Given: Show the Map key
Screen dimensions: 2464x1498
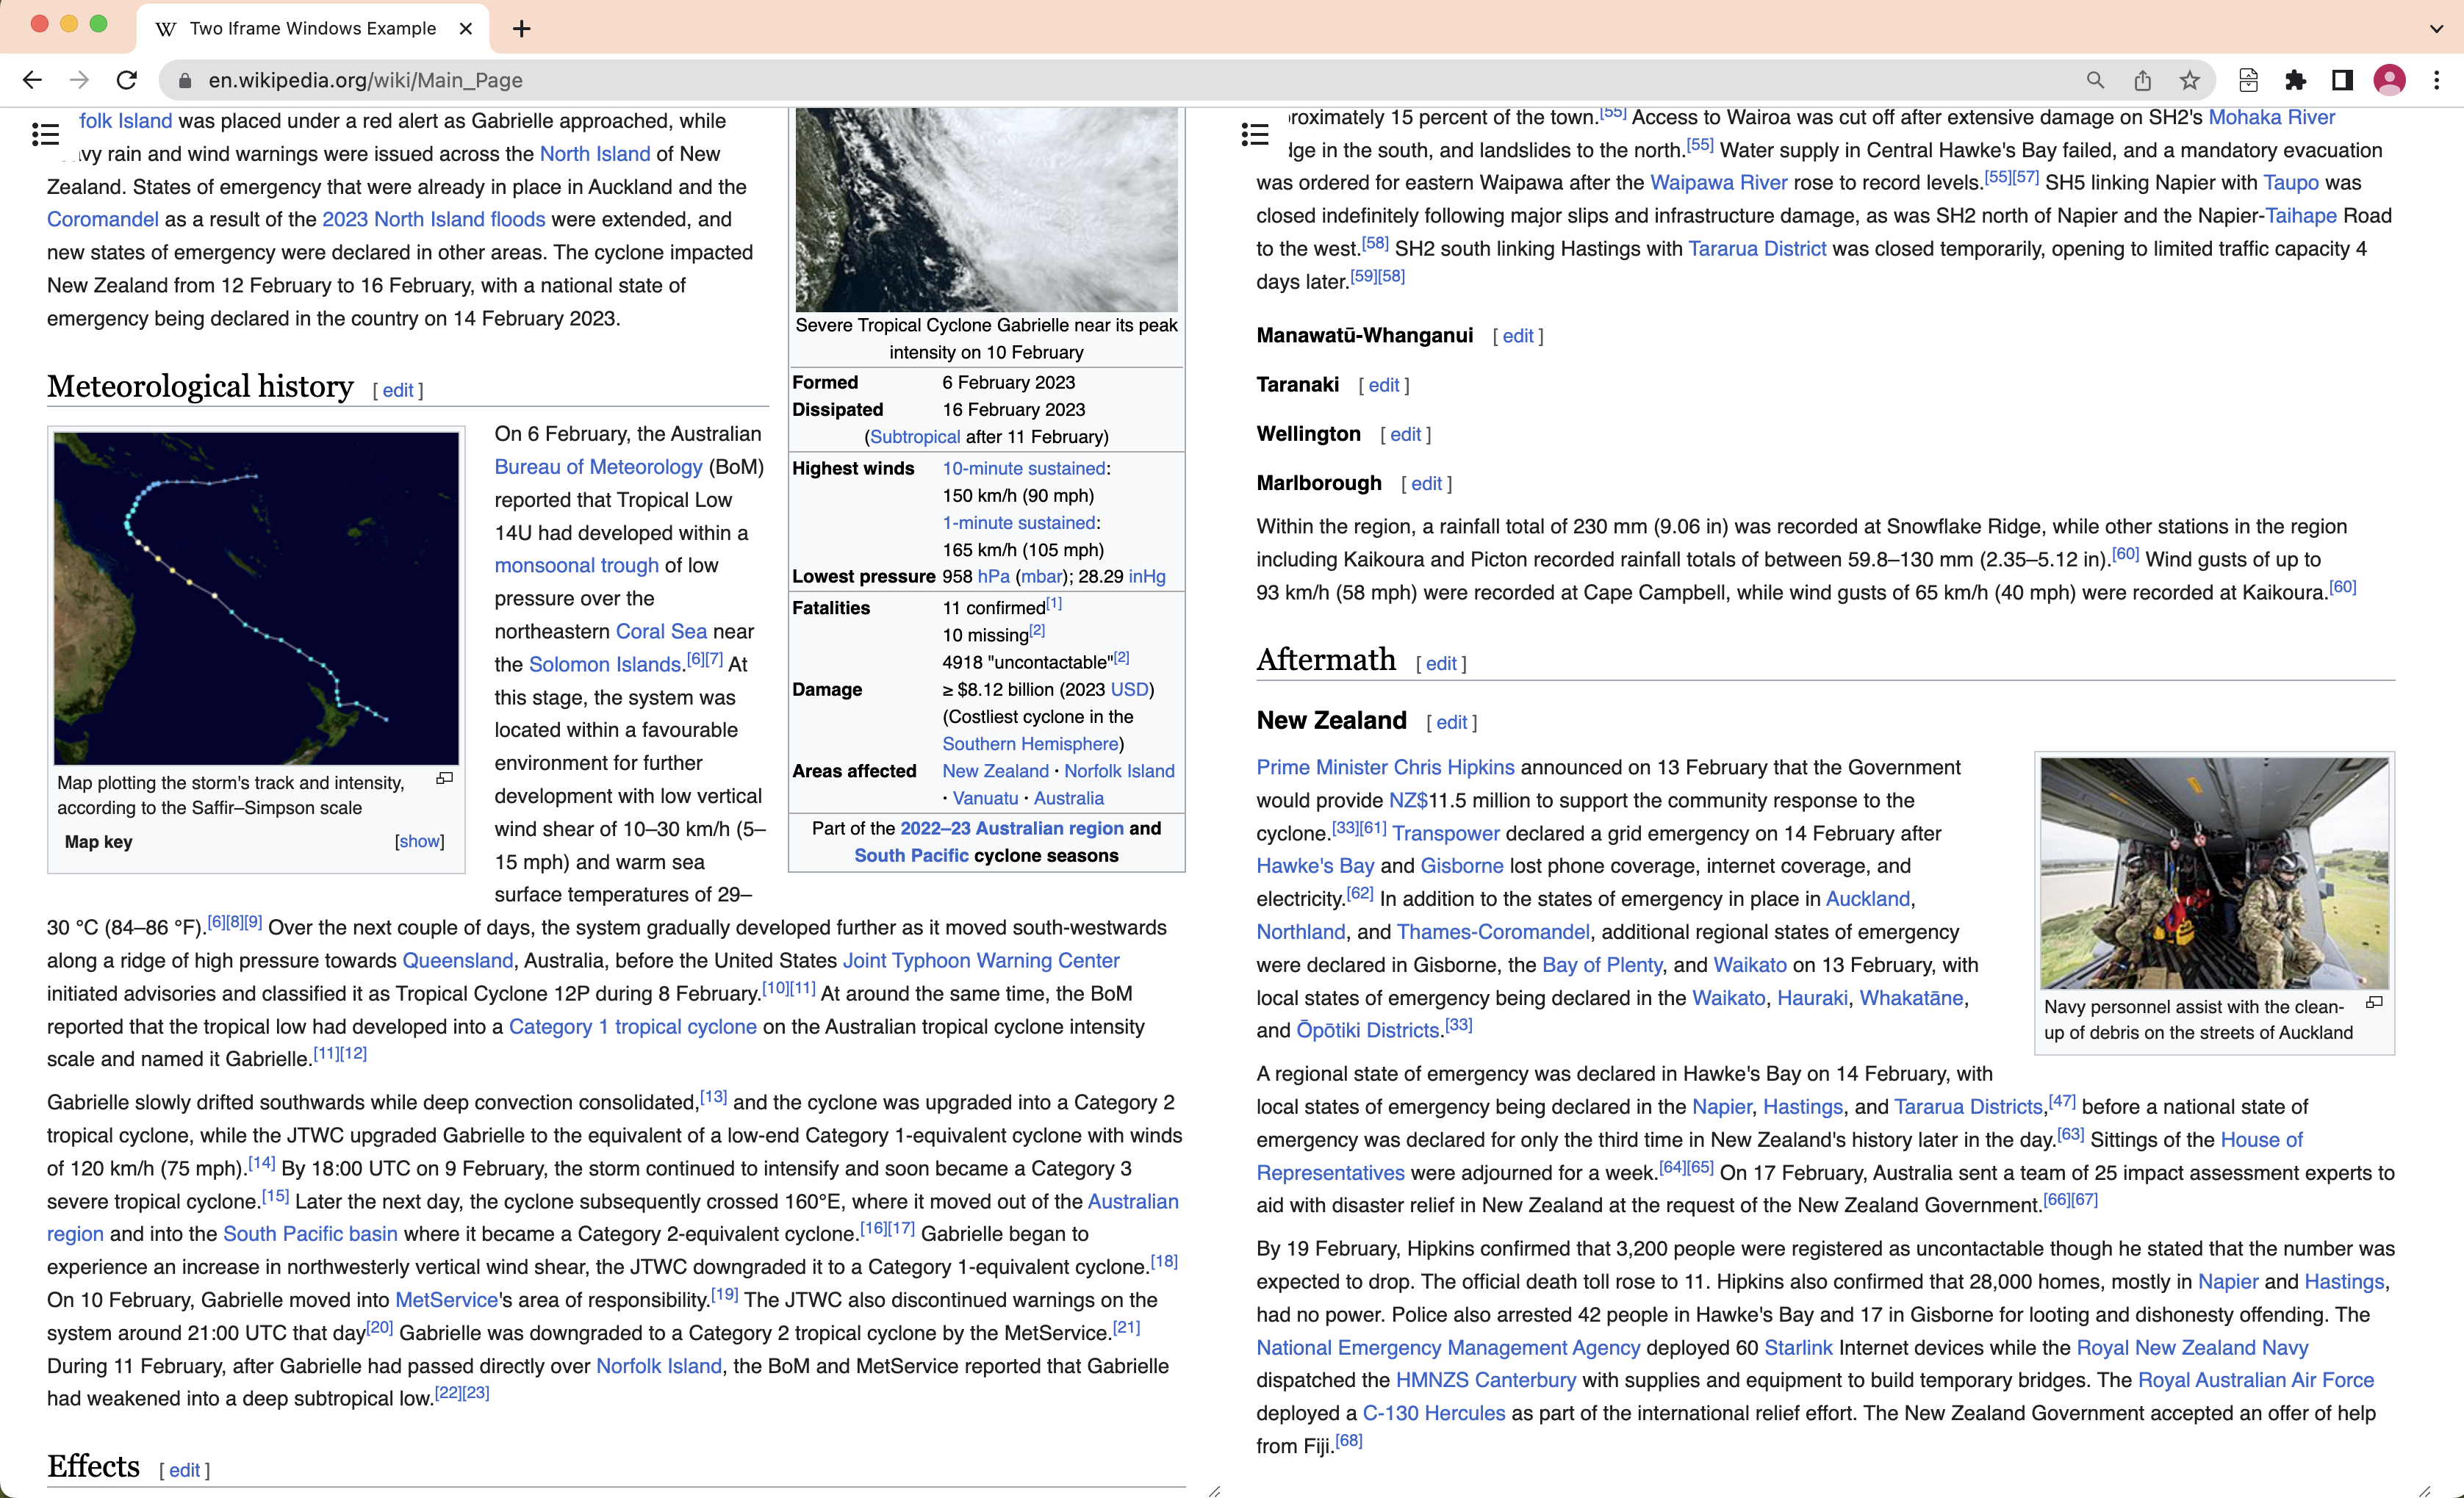Looking at the screenshot, I should [x=419, y=841].
